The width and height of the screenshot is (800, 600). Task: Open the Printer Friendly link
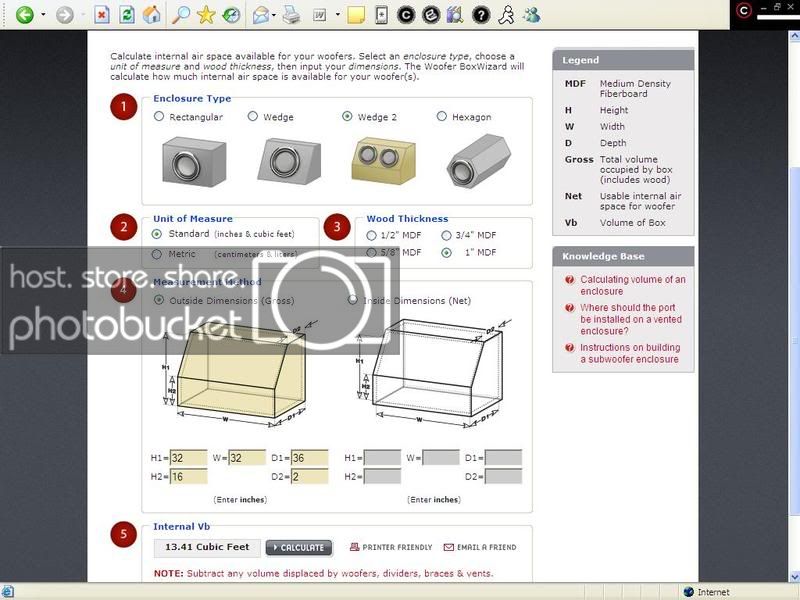click(x=391, y=547)
